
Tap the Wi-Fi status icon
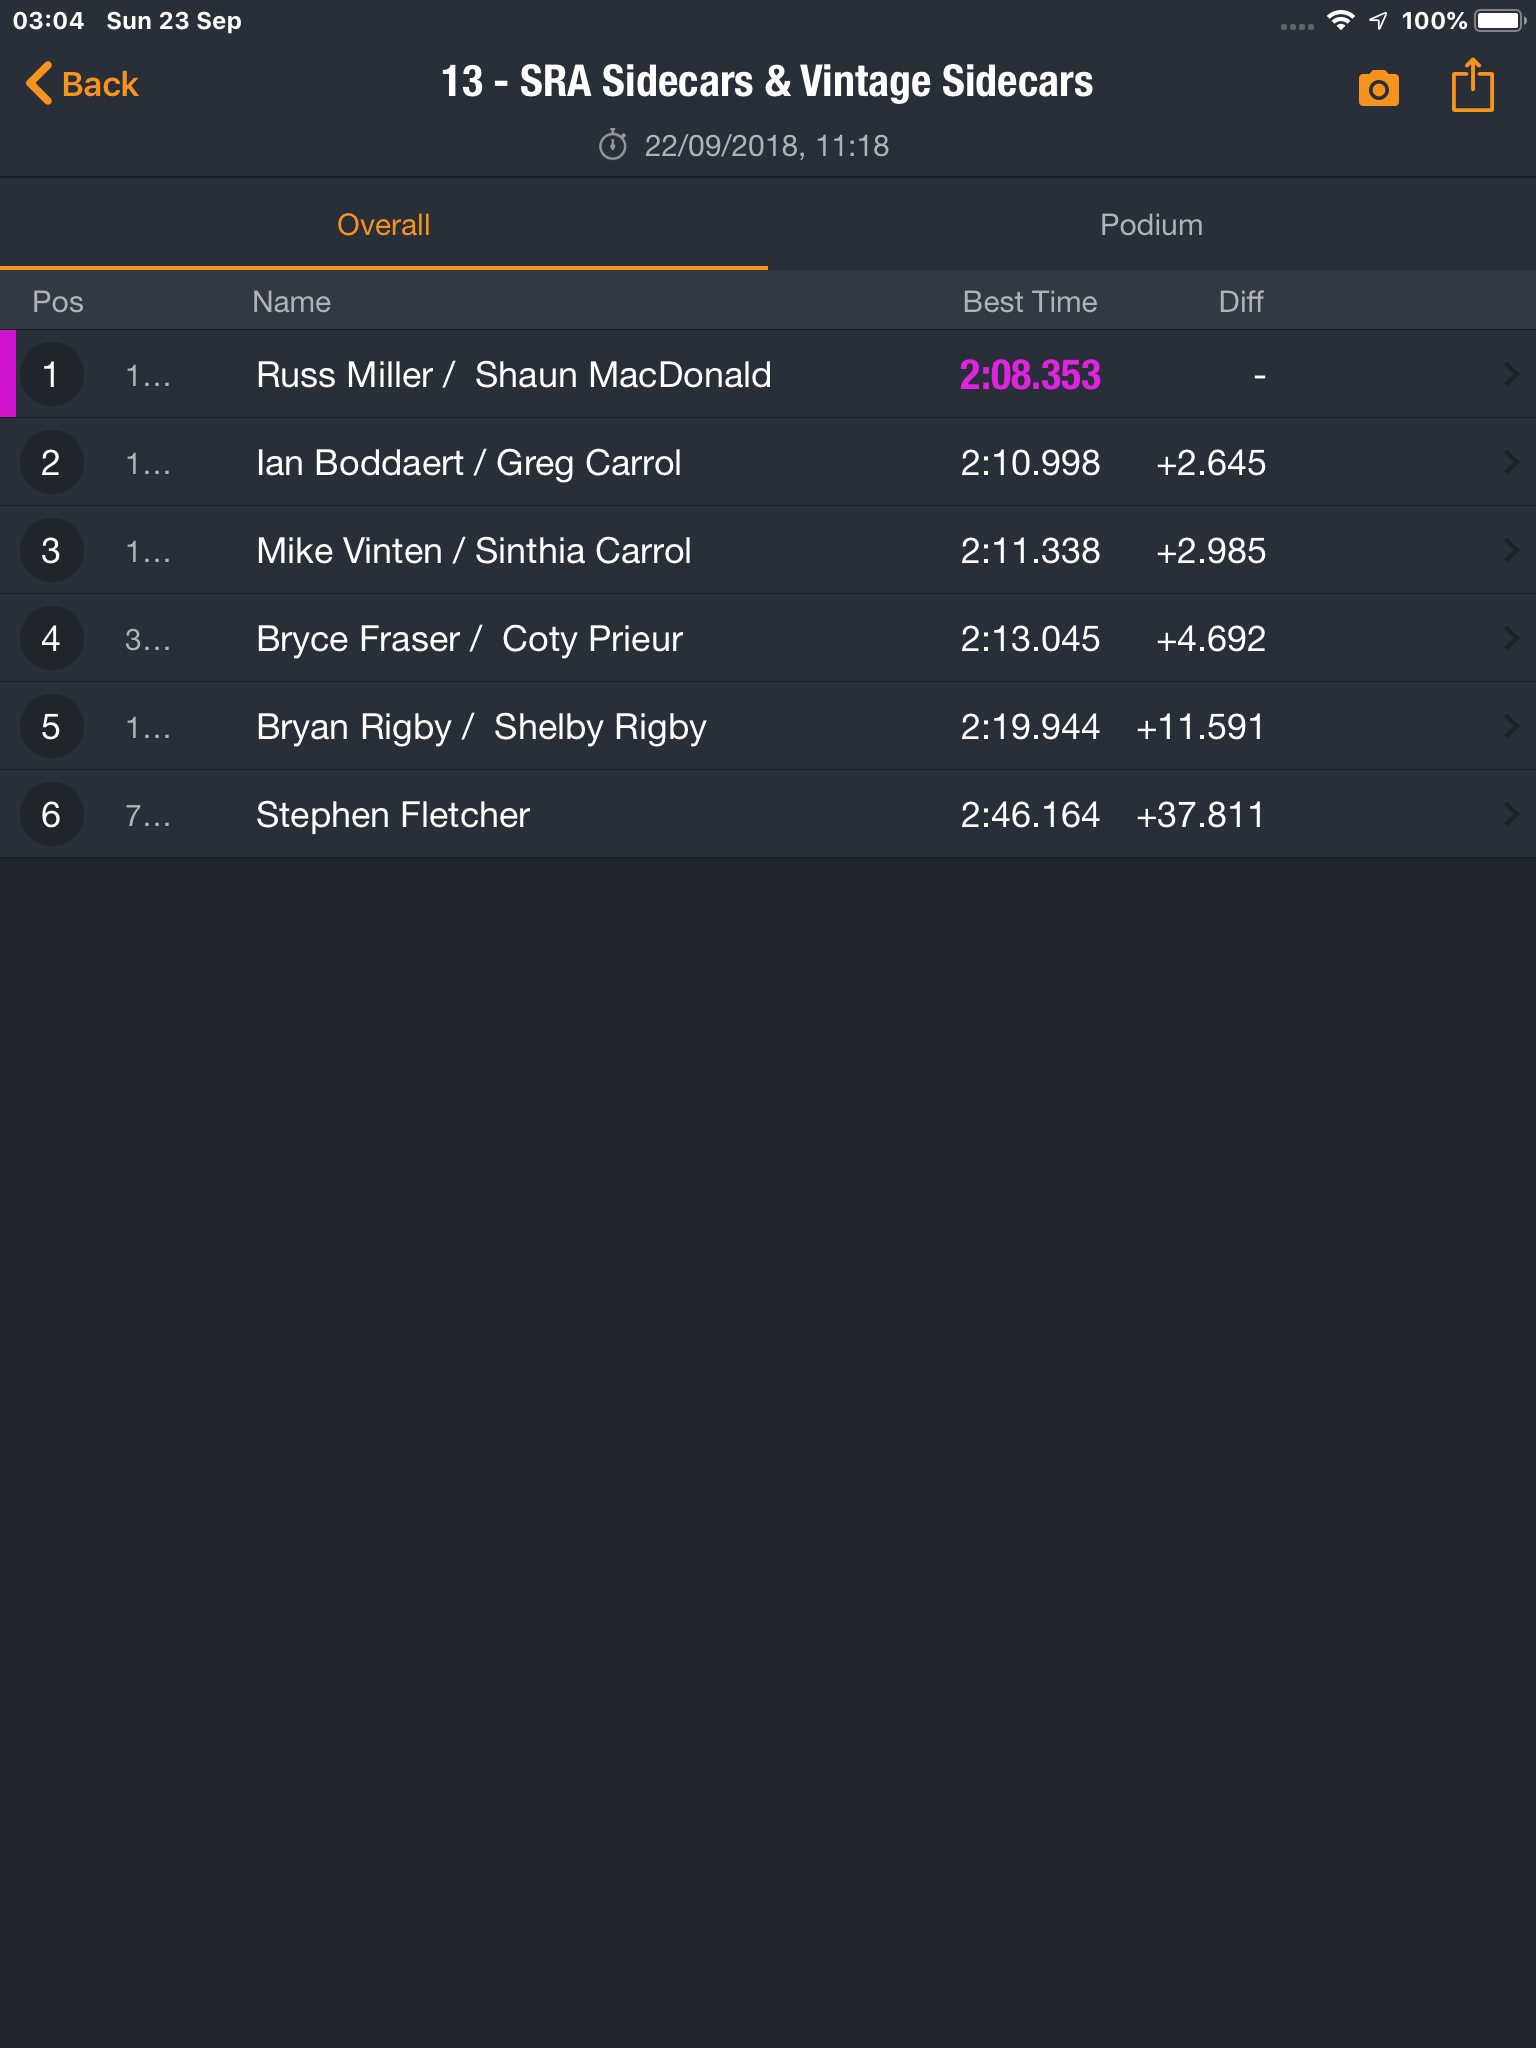[x=1340, y=20]
